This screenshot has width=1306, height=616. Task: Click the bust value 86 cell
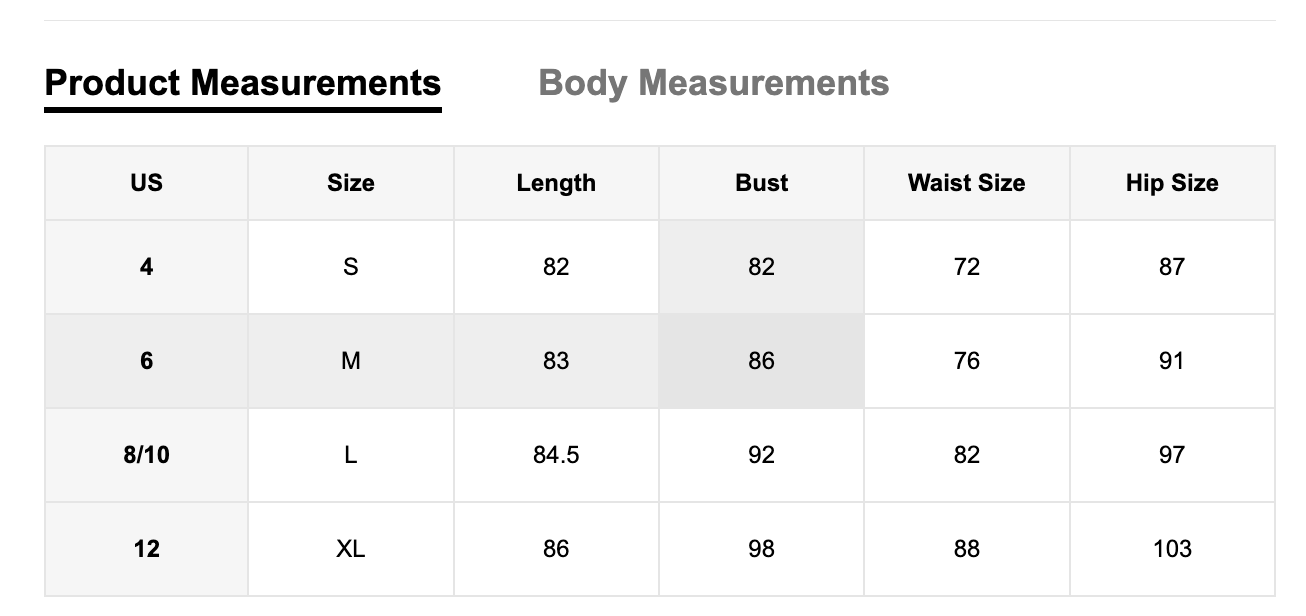(761, 361)
